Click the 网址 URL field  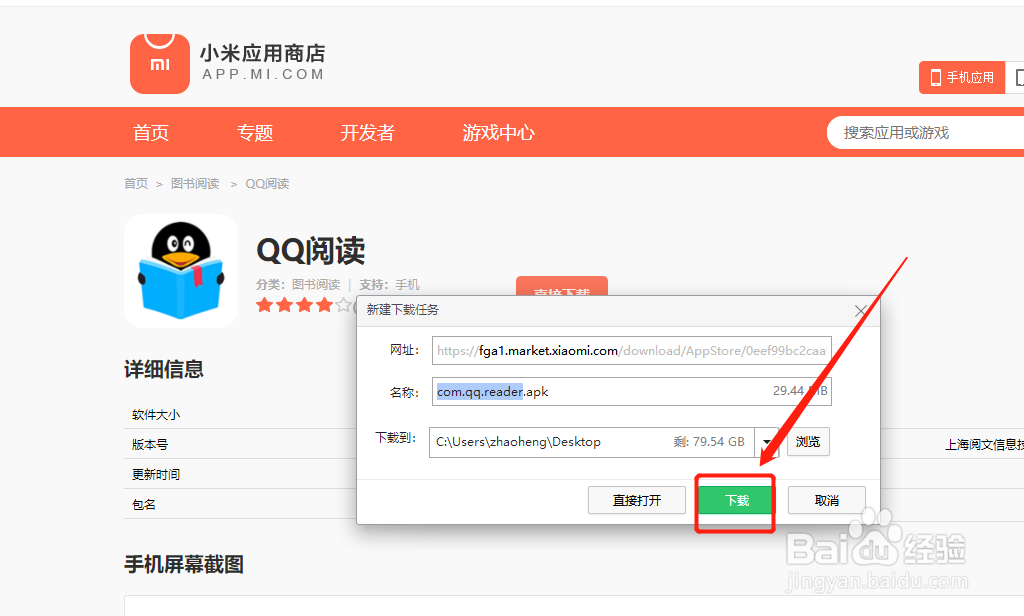click(632, 351)
